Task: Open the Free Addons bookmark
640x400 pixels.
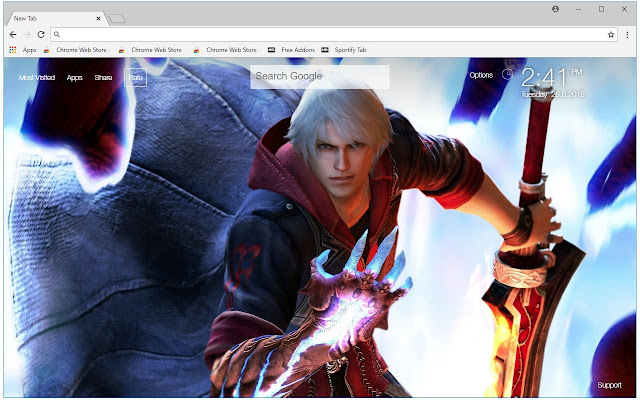Action: (x=291, y=50)
